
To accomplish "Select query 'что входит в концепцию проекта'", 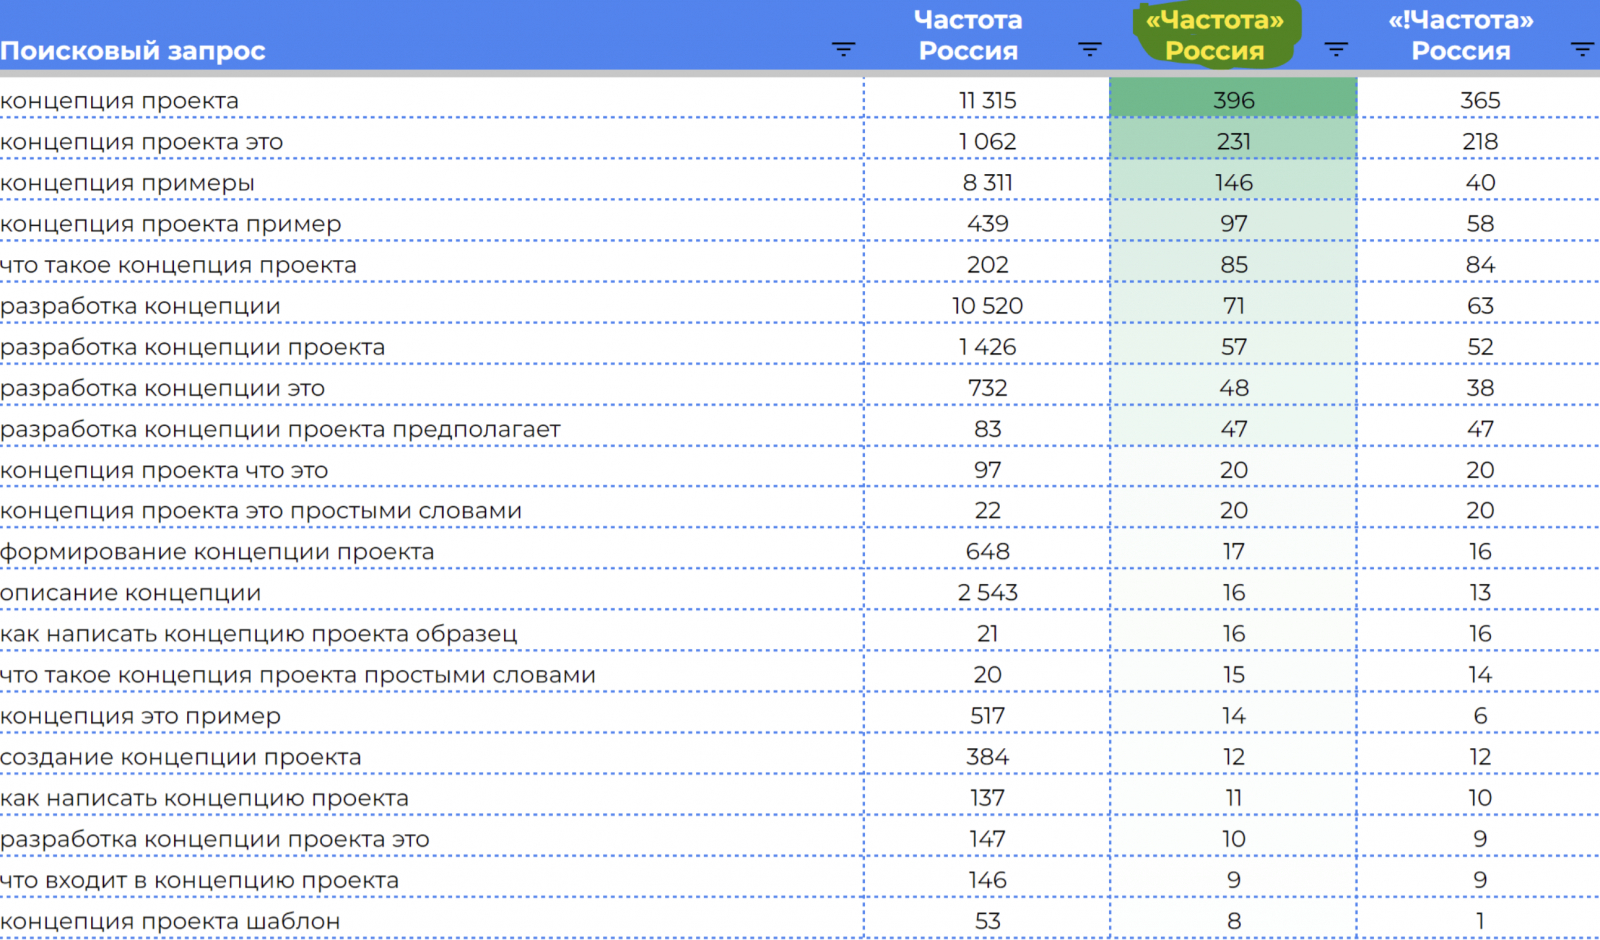I will click(200, 880).
